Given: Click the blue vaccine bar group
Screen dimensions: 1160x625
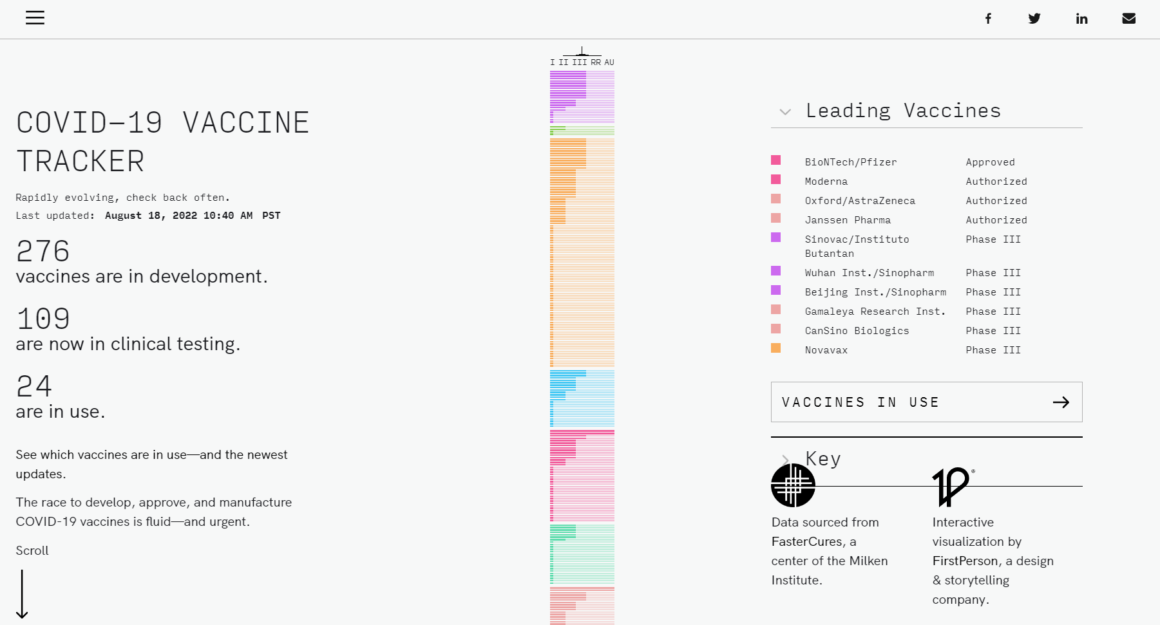Looking at the screenshot, I should pyautogui.click(x=582, y=399).
